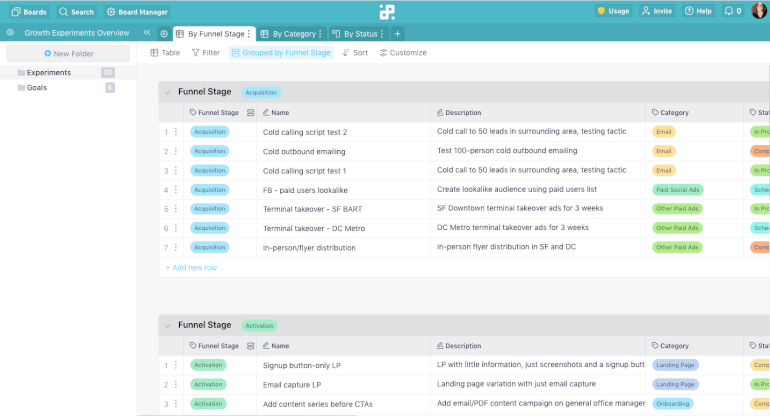Screen dimensions: 770x416
Task: Open Search in the top bar
Action: pyautogui.click(x=77, y=12)
